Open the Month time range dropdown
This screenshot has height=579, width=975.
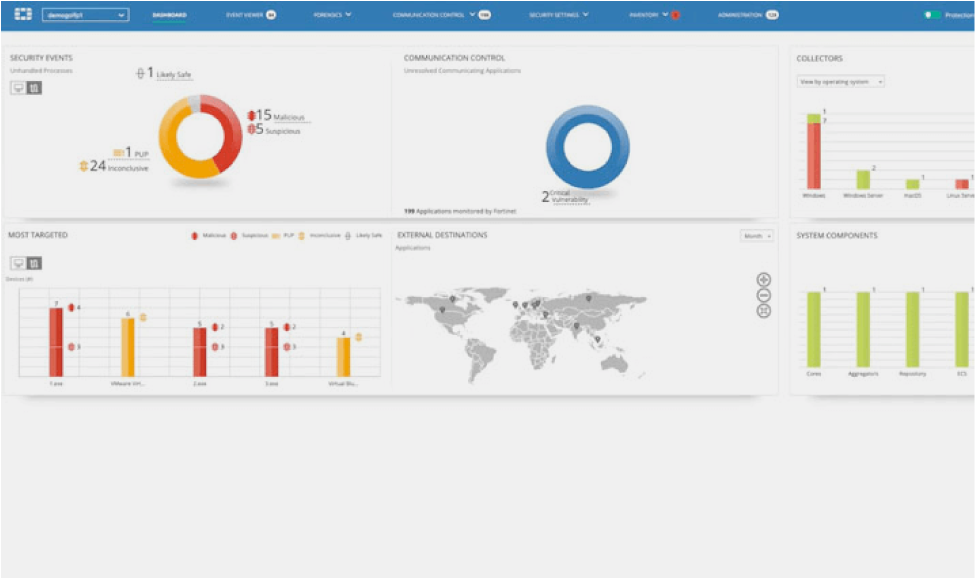(x=757, y=236)
